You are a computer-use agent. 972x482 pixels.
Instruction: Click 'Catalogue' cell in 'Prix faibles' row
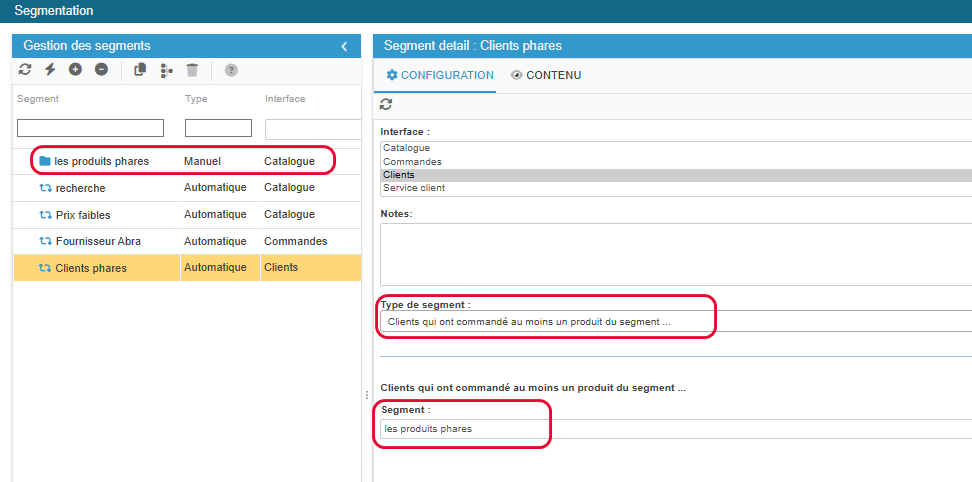pyautogui.click(x=289, y=214)
